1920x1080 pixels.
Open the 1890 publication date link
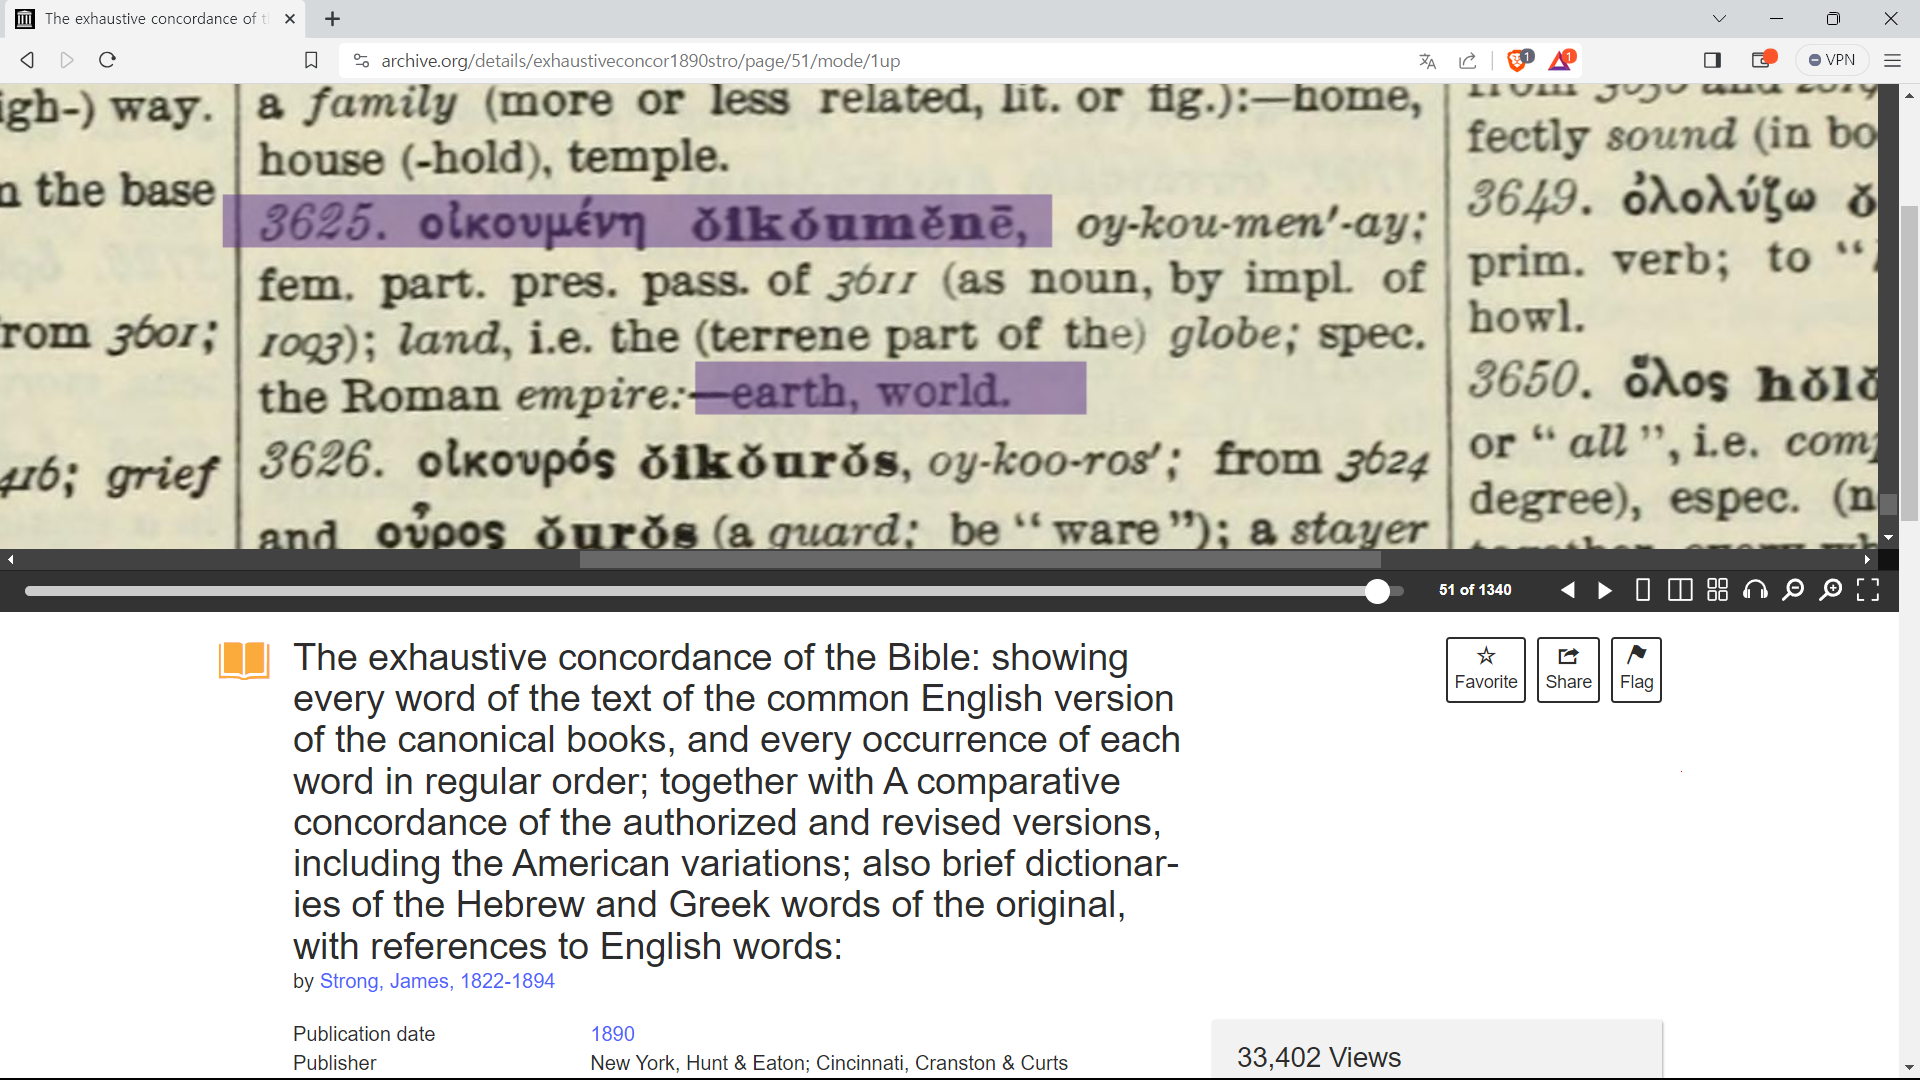612,1034
